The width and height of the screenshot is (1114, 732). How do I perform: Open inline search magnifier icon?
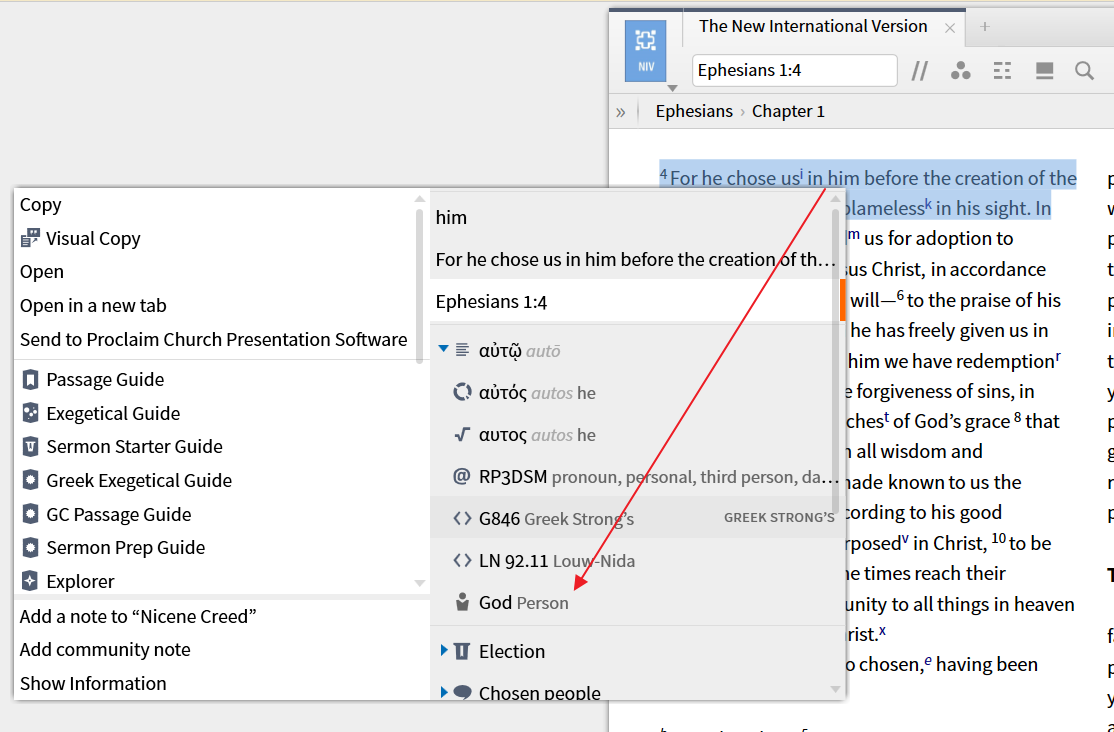click(1084, 70)
